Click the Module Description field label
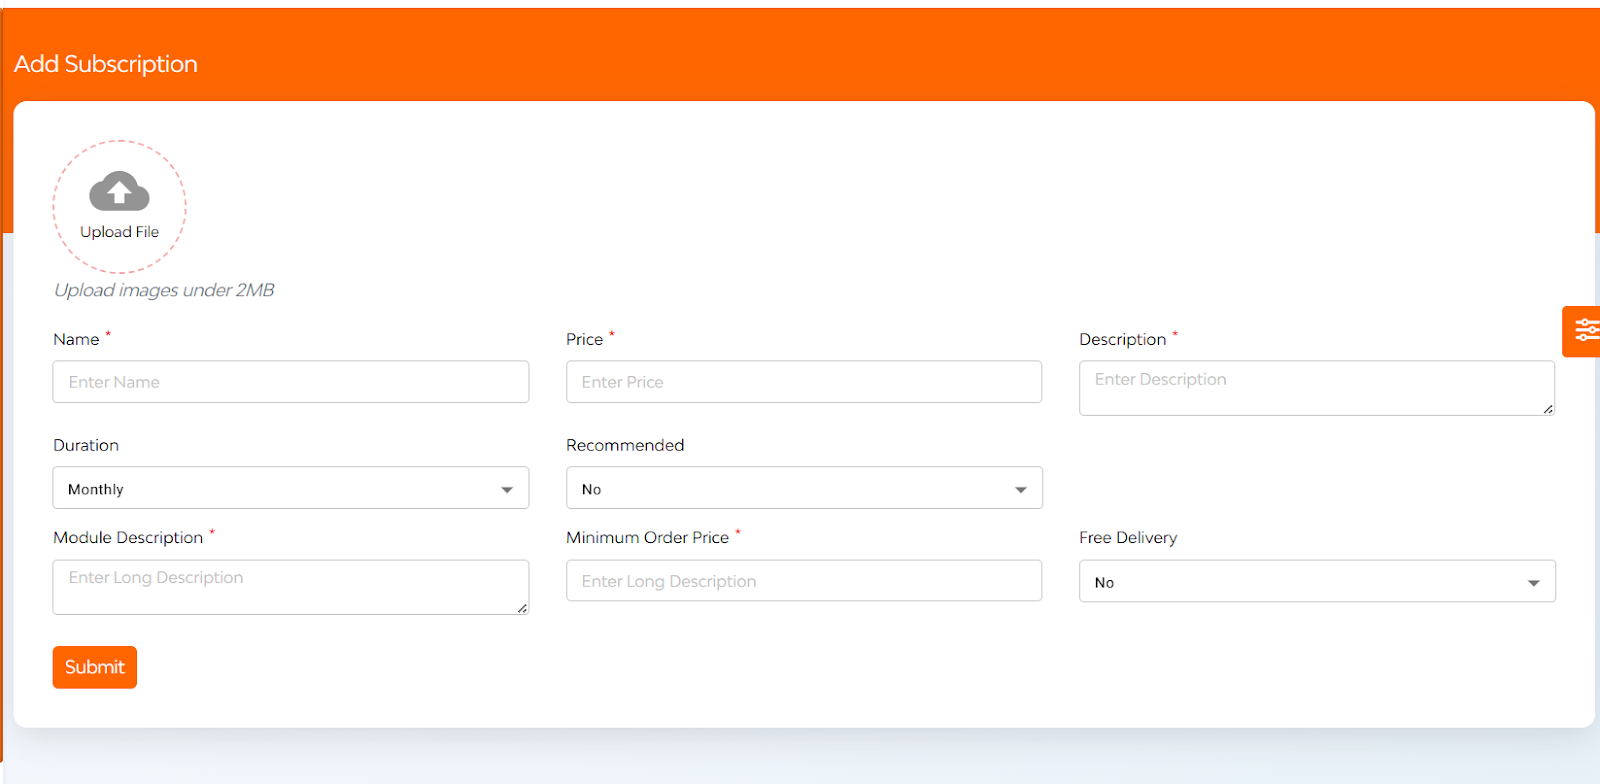This screenshot has width=1600, height=784. (128, 538)
